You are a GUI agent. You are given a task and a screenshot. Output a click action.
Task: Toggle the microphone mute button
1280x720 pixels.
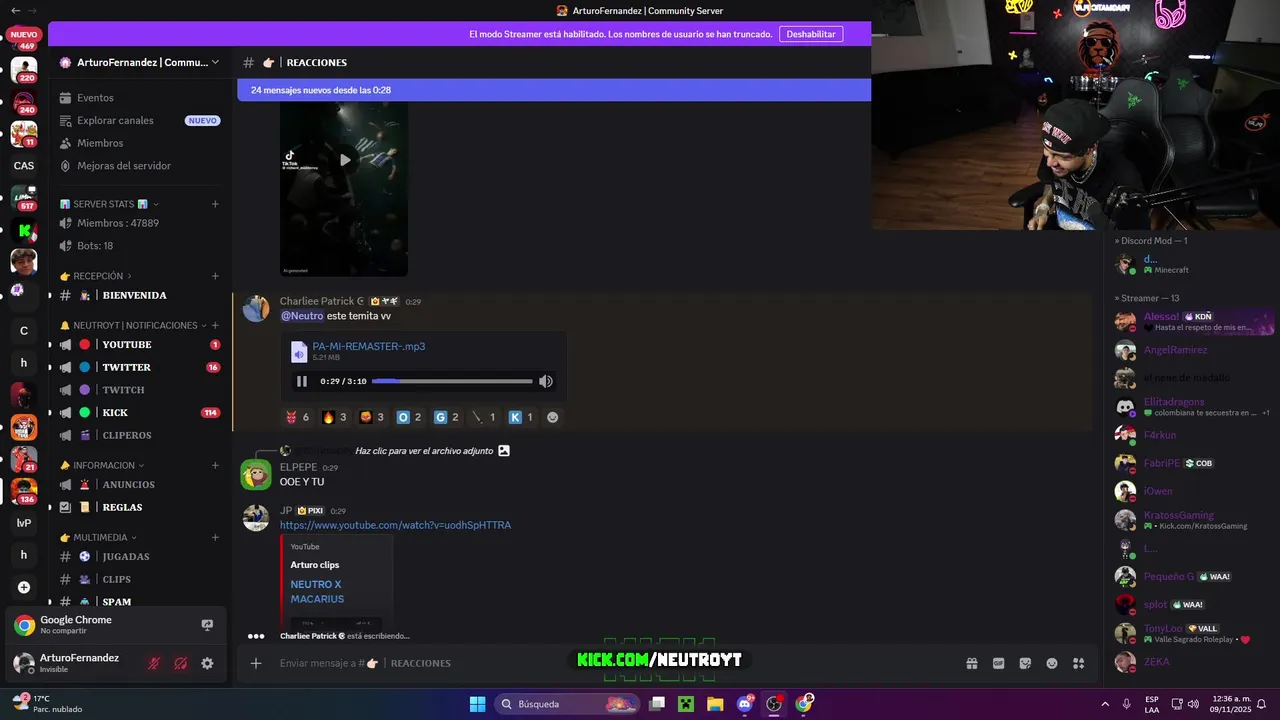click(154, 663)
